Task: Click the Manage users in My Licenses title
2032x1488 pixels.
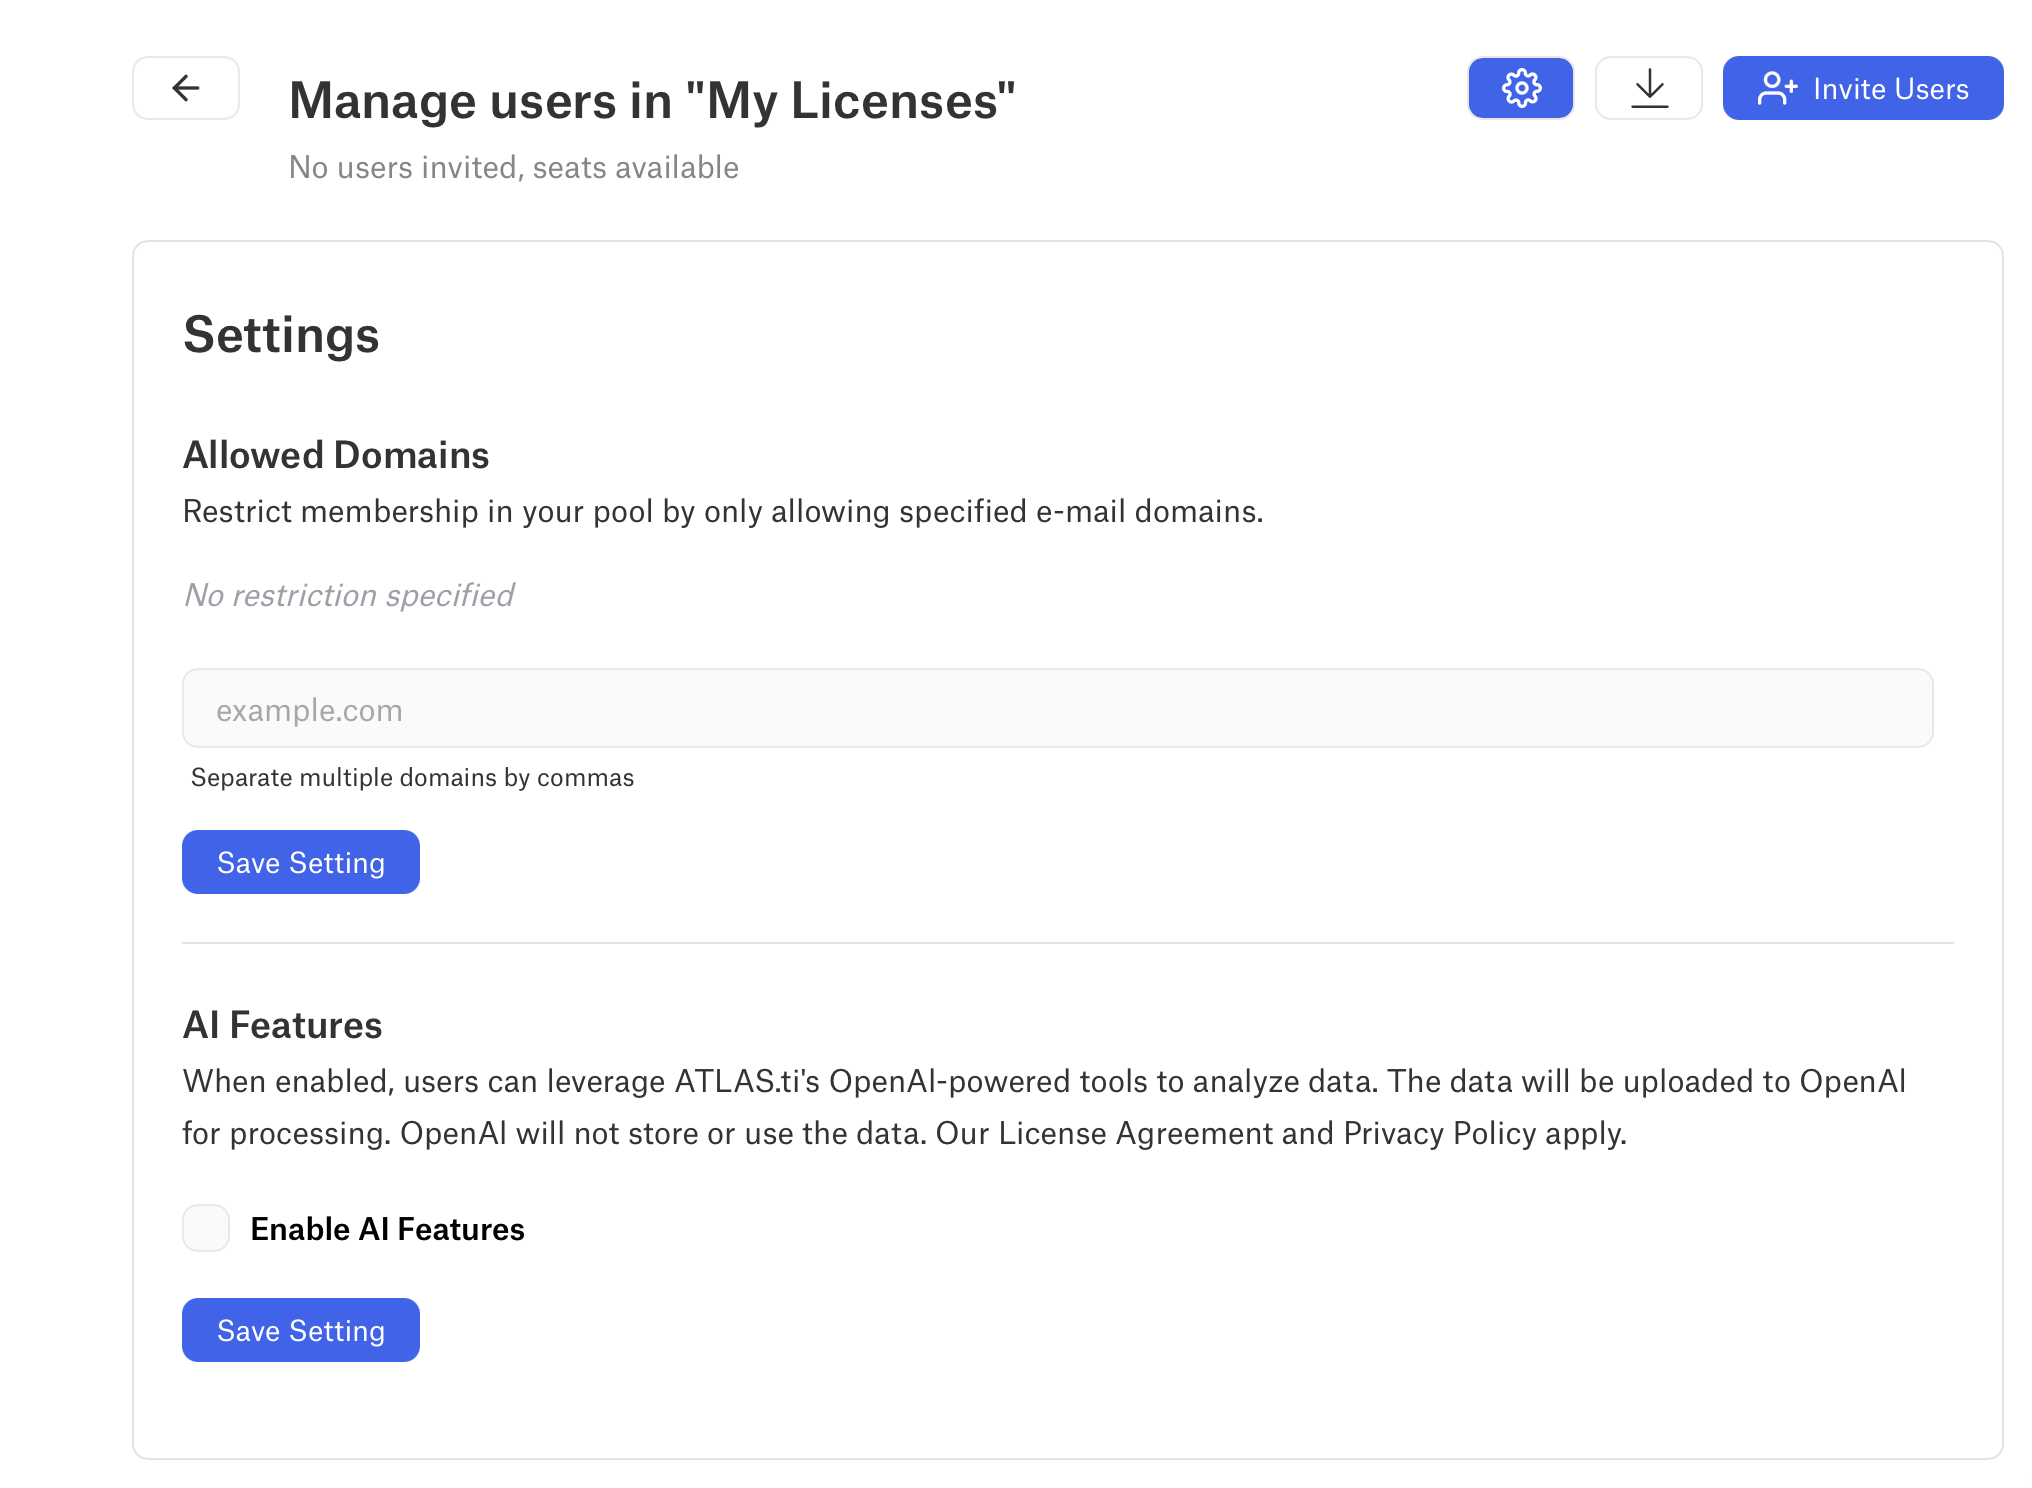Action: pyautogui.click(x=652, y=101)
